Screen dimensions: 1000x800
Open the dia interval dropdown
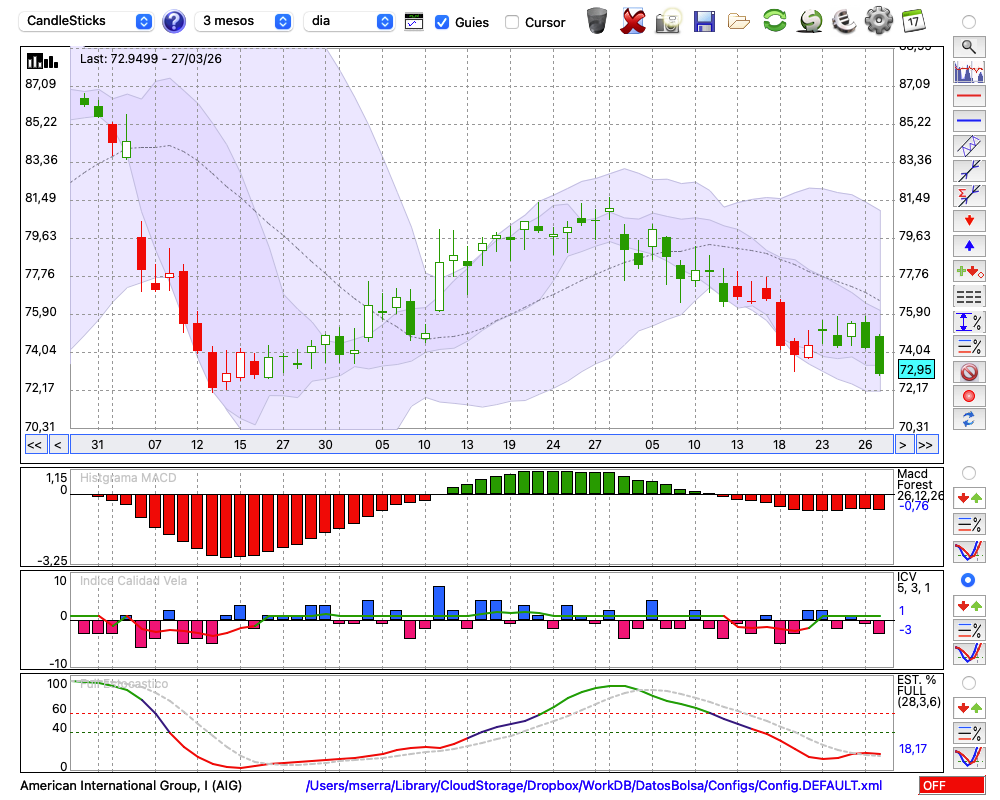tap(349, 21)
